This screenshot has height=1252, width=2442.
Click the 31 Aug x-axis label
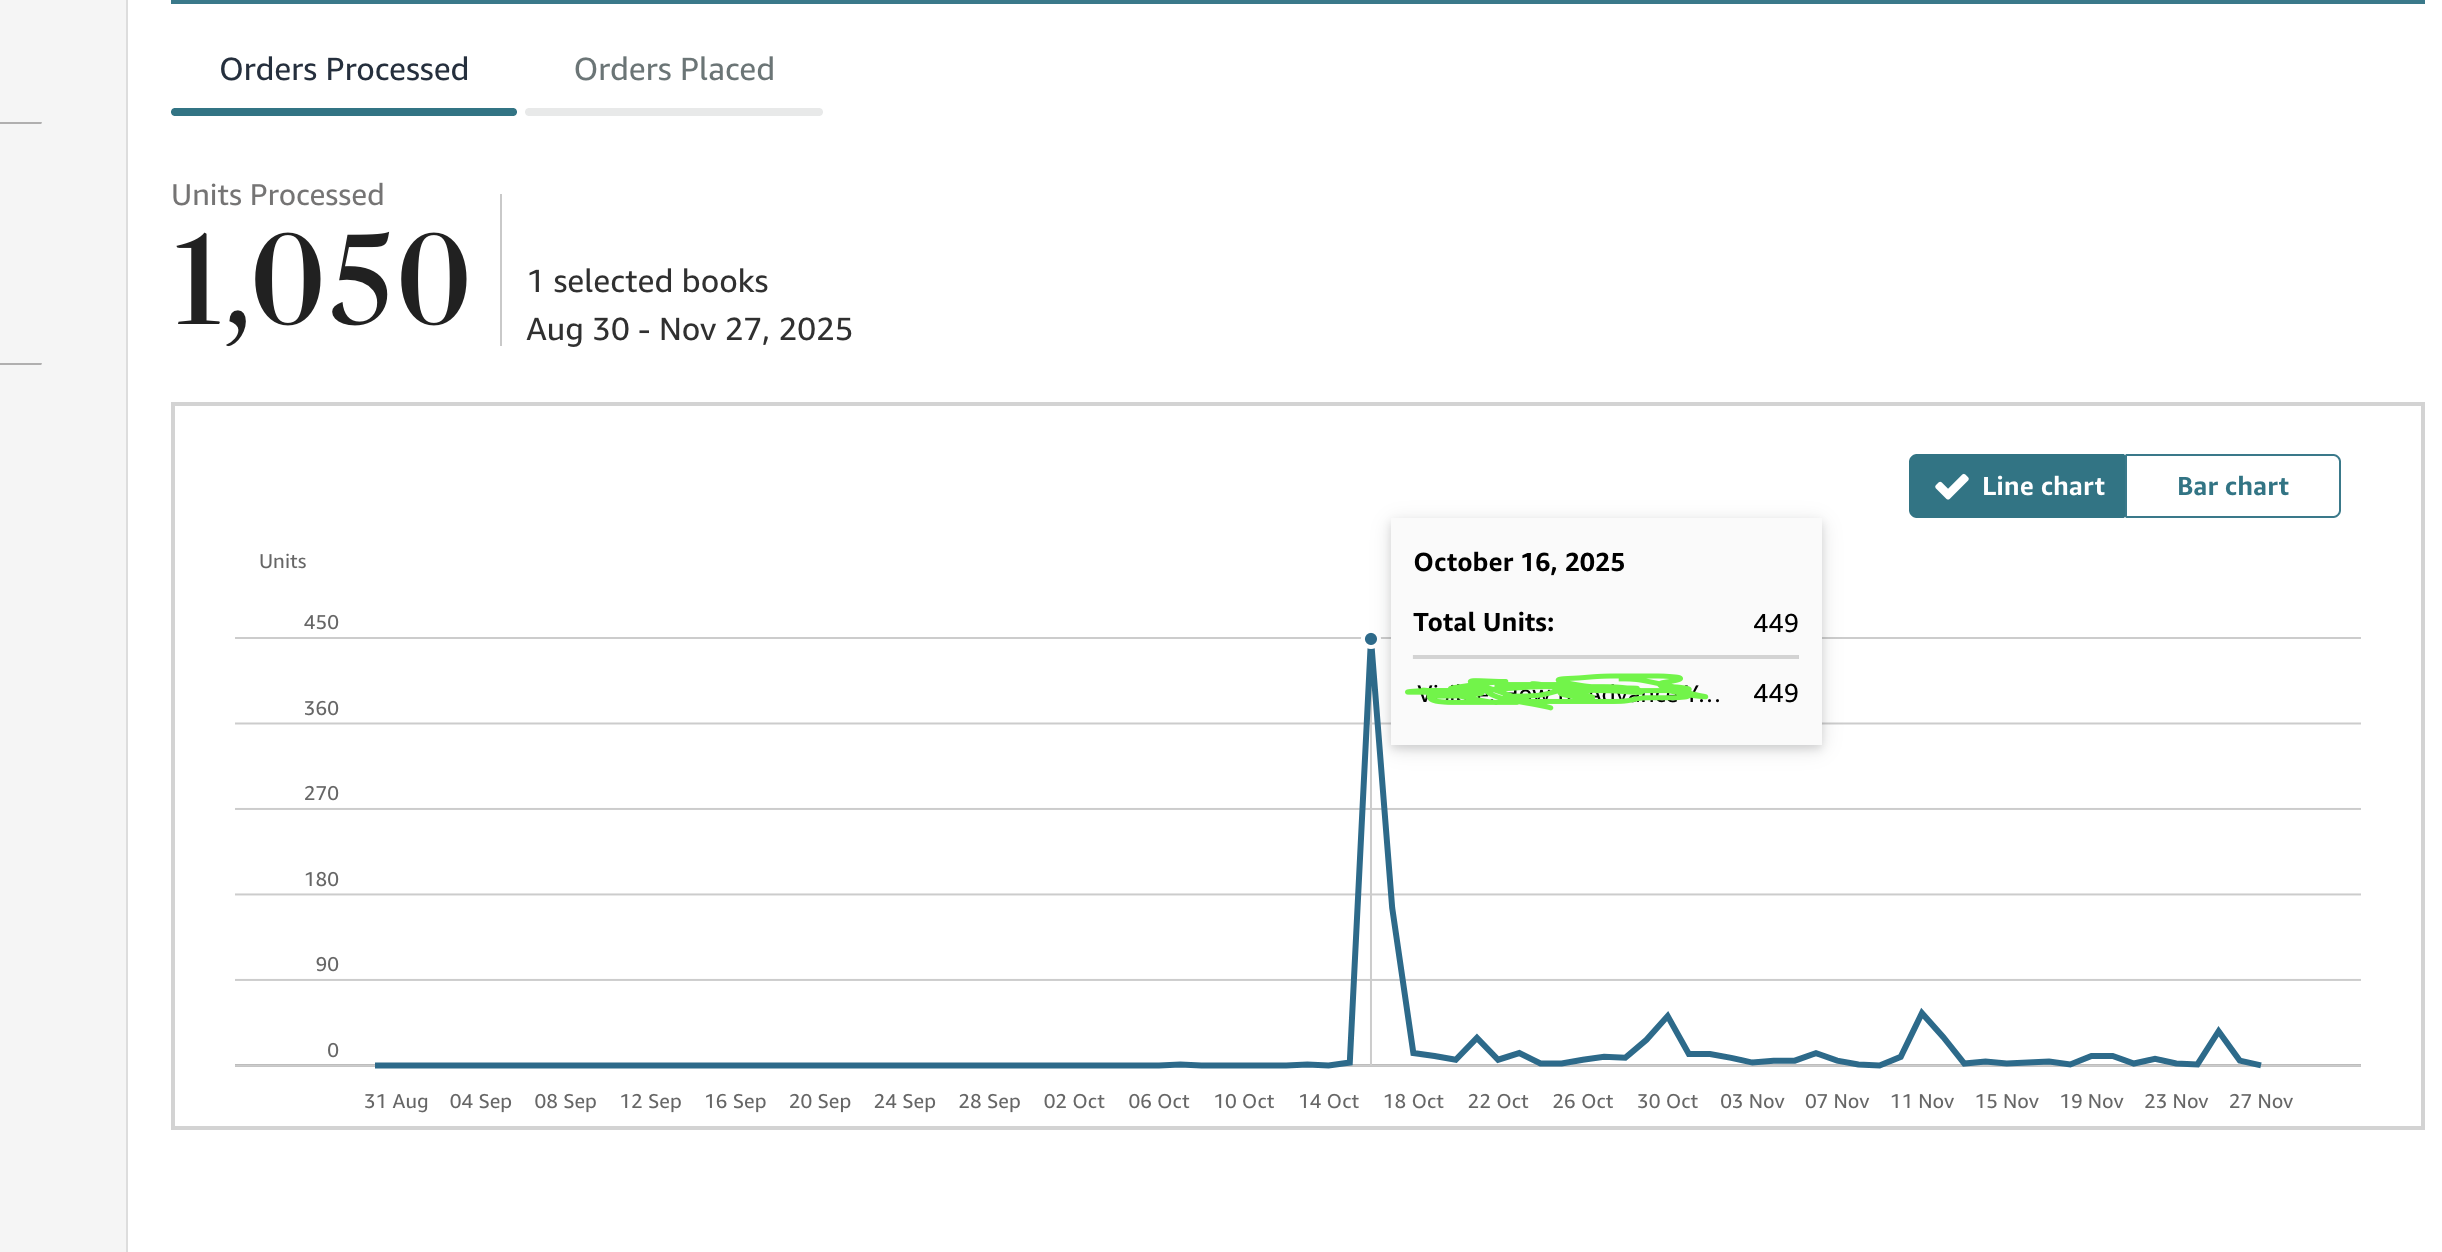395,1101
